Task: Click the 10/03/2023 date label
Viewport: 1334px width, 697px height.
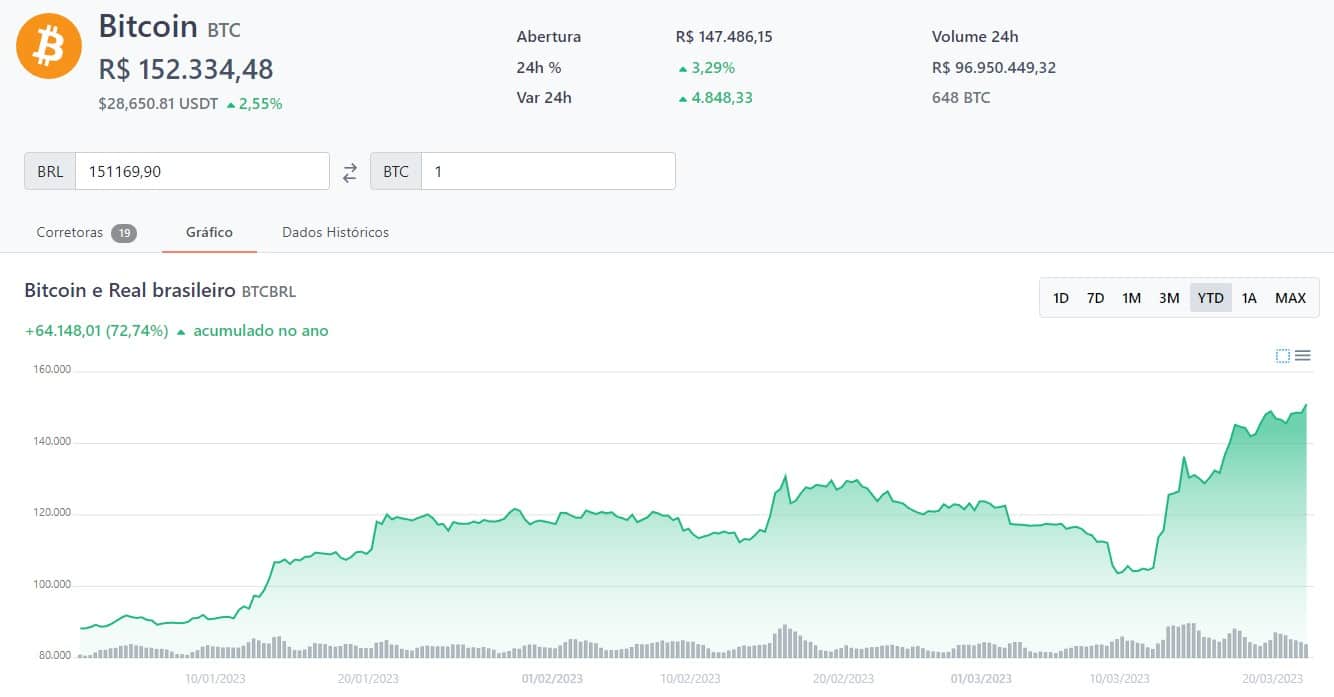Action: pos(1119,678)
